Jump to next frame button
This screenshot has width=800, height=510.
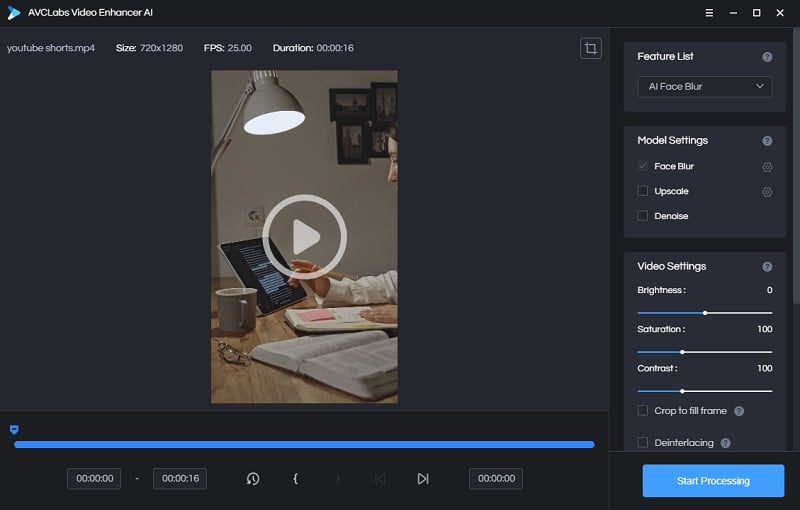[423, 479]
